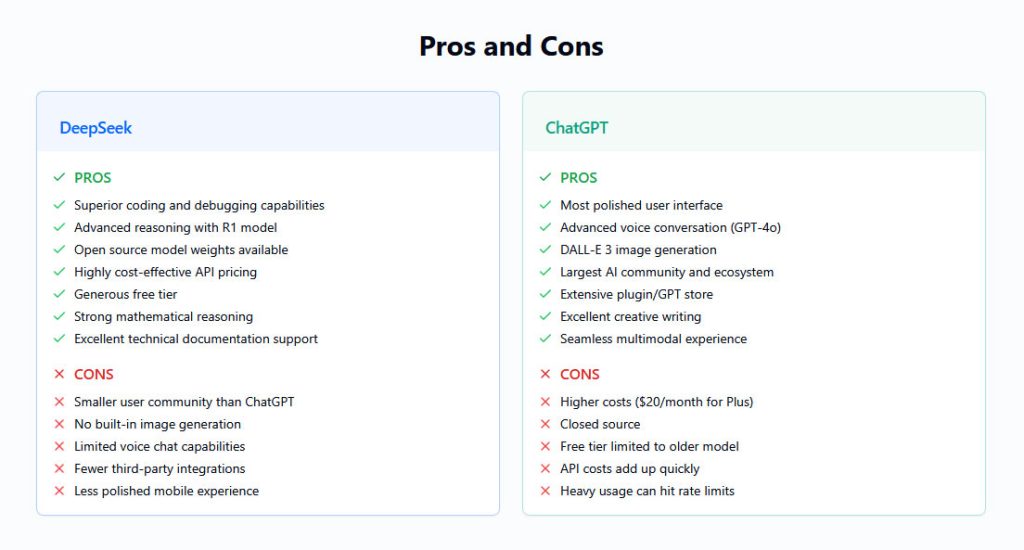Select the ChatGPT card title
The width and height of the screenshot is (1024, 550).
point(577,128)
